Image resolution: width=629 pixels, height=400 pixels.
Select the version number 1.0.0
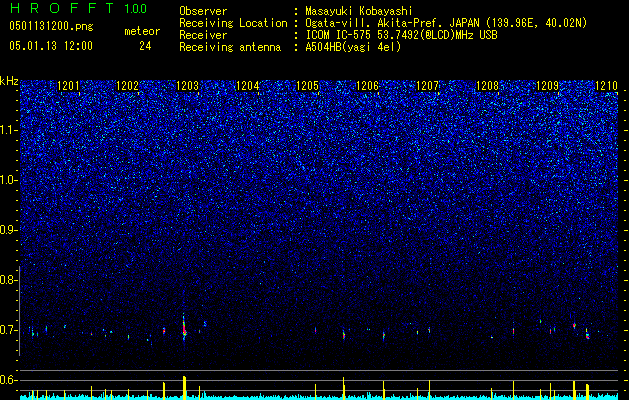point(135,8)
